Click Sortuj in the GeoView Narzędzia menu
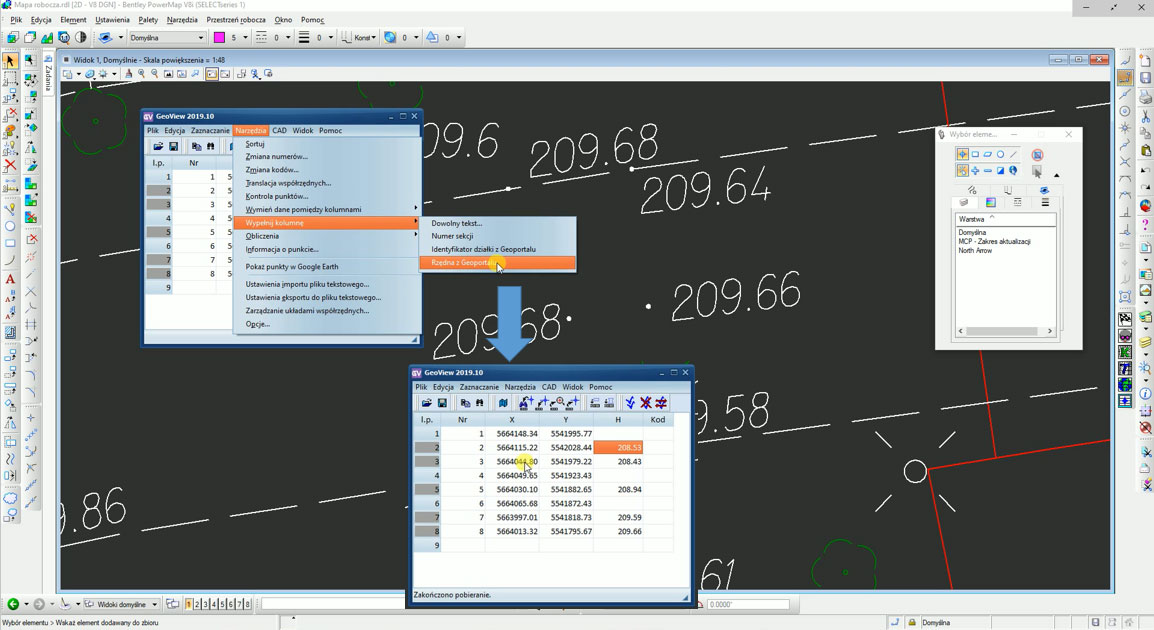 [255, 144]
